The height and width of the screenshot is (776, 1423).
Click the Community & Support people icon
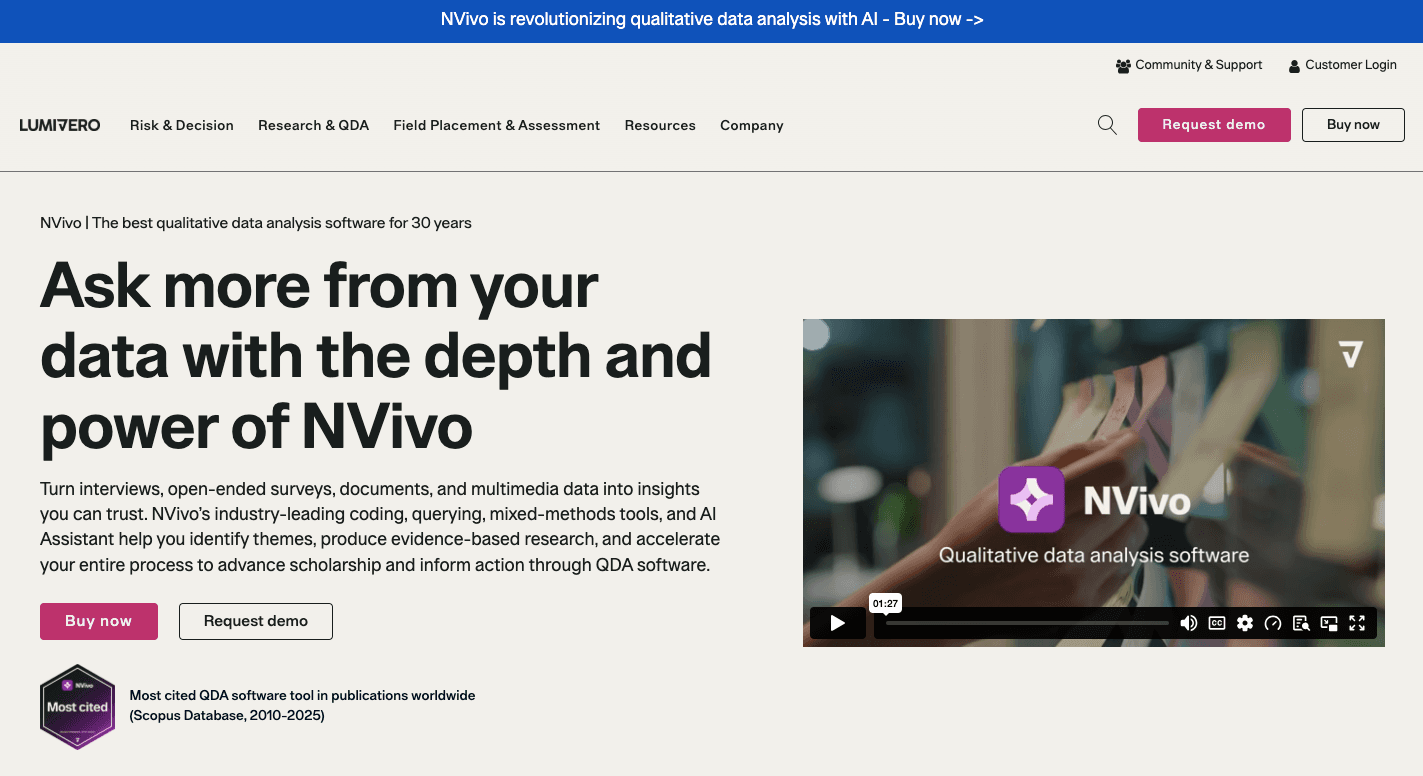(1123, 66)
